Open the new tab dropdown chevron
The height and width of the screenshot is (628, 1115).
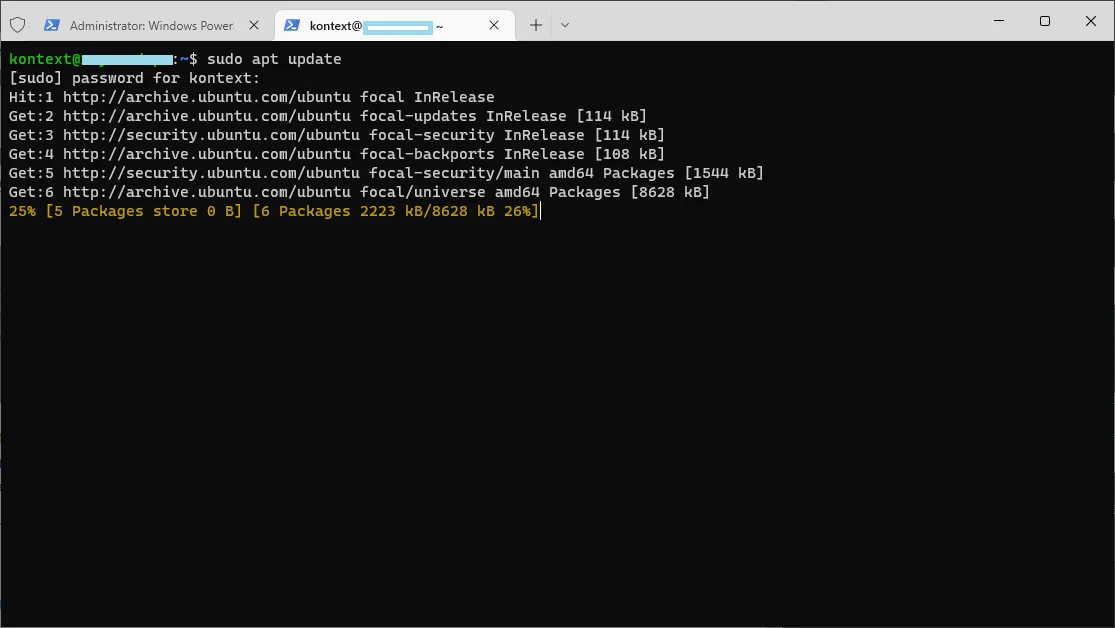[565, 25]
